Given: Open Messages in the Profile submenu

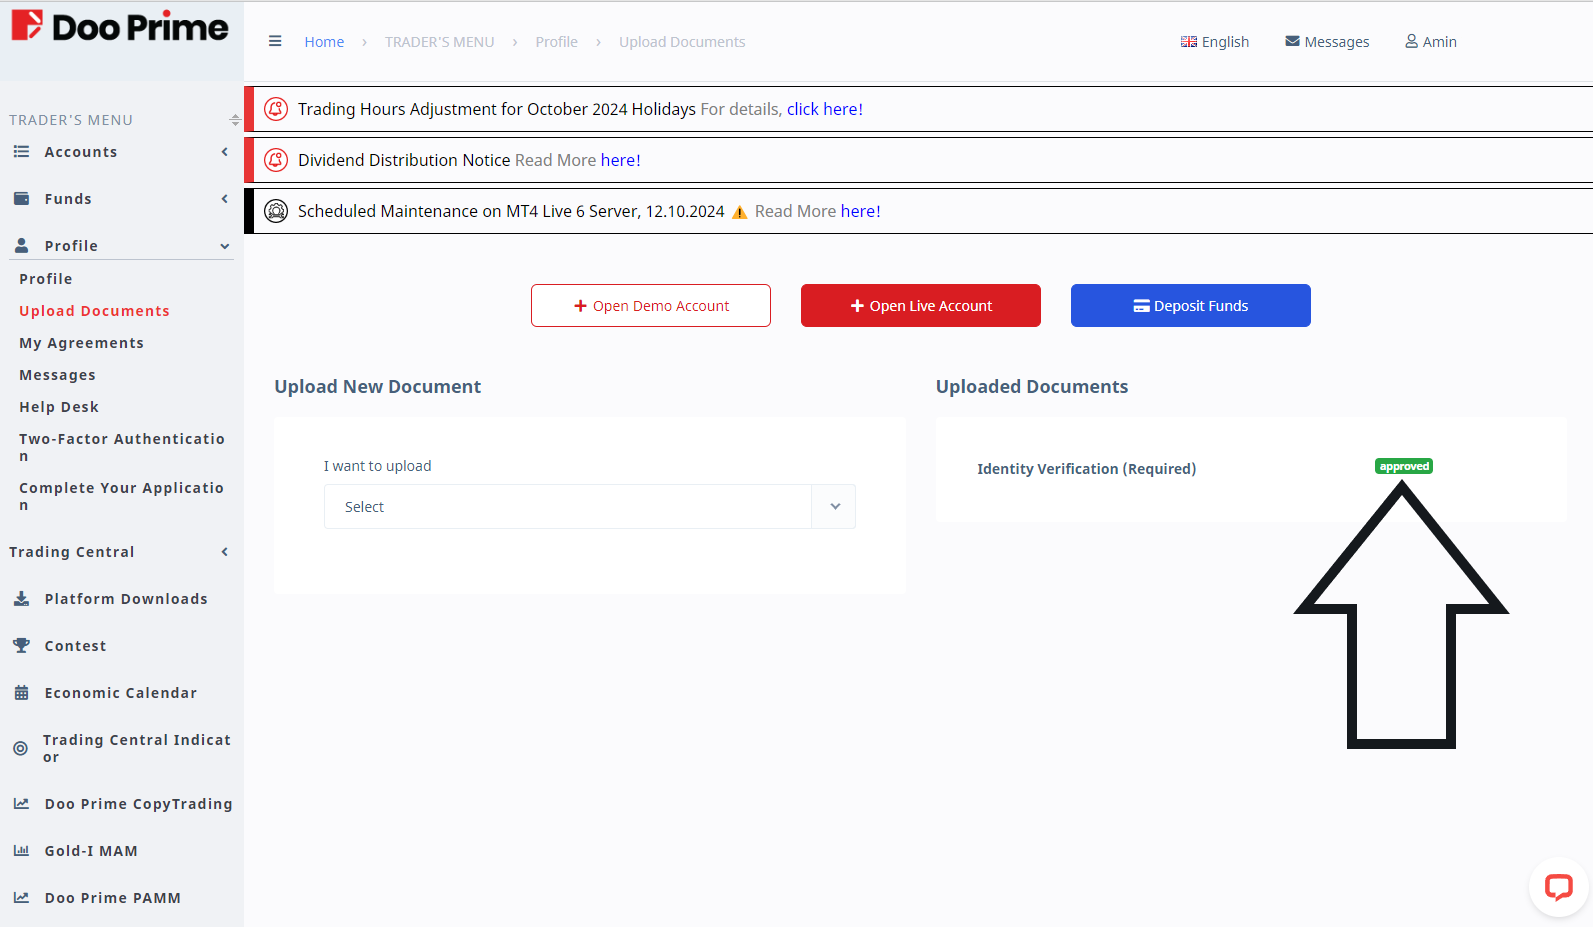Looking at the screenshot, I should (x=57, y=375).
